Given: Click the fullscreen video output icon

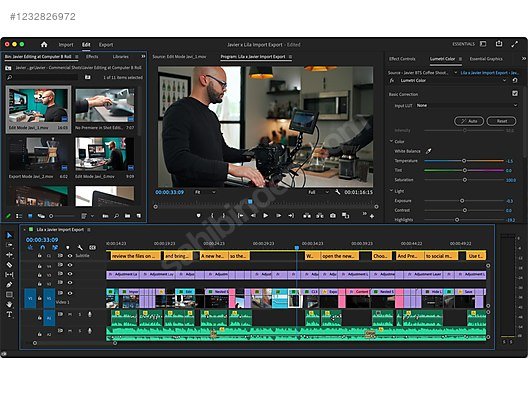Looking at the screenshot, I should coord(515,44).
